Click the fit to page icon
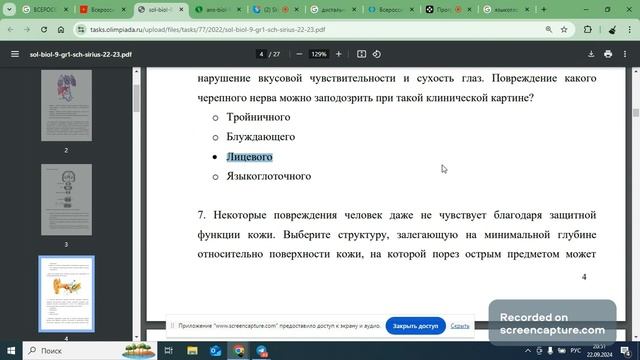 pyautogui.click(x=361, y=54)
